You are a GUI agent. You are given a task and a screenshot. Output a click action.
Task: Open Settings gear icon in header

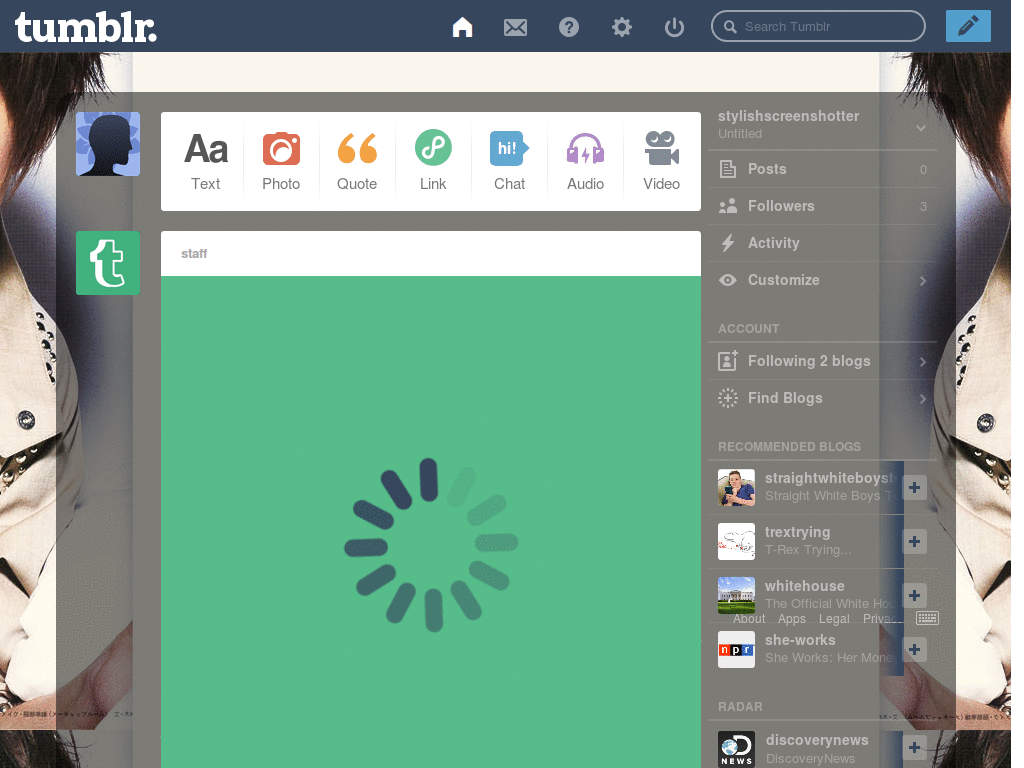click(x=622, y=27)
